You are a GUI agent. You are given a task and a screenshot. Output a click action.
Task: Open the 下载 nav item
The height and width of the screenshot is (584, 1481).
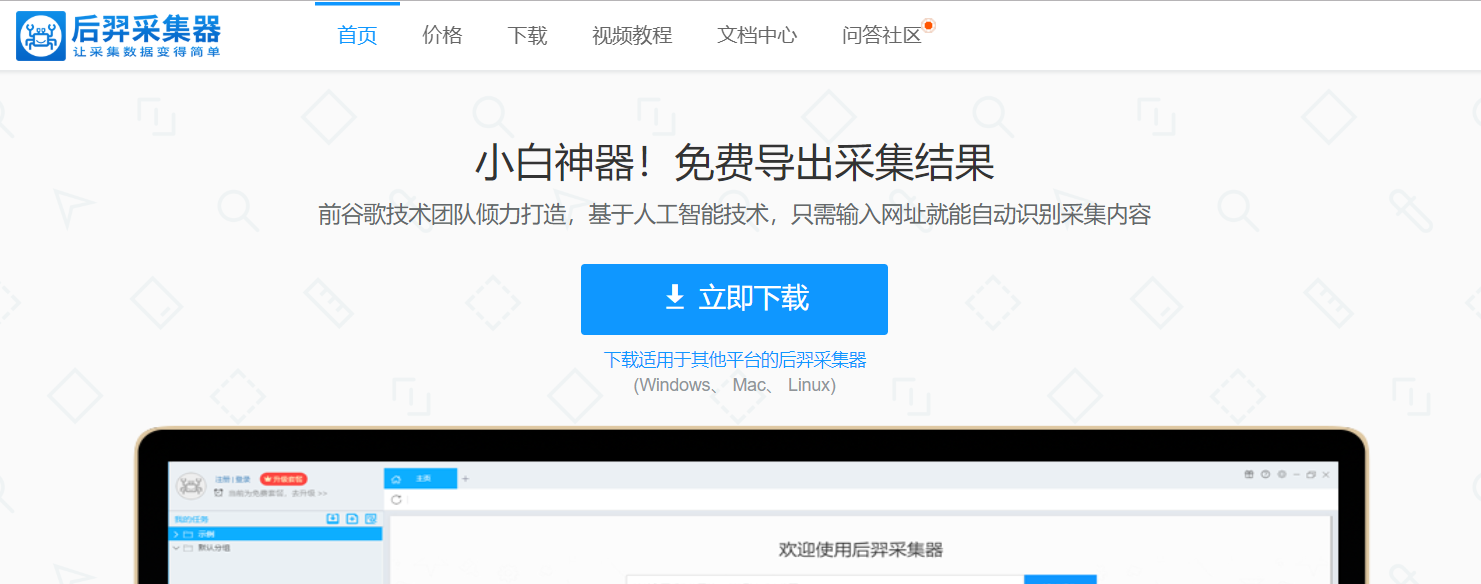tap(527, 36)
